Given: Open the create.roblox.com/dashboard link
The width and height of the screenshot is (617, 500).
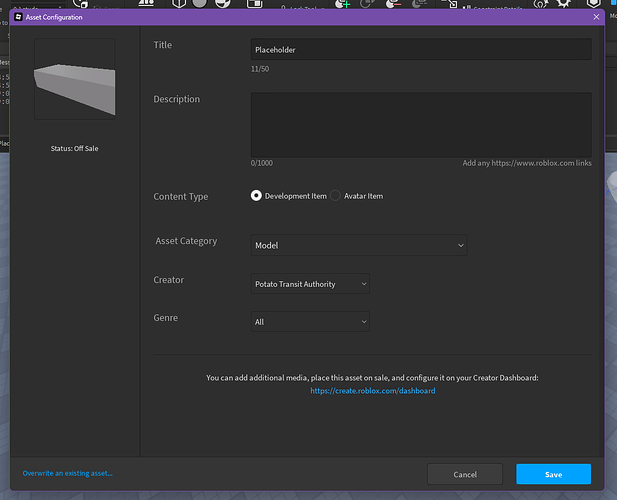Looking at the screenshot, I should coord(373,391).
